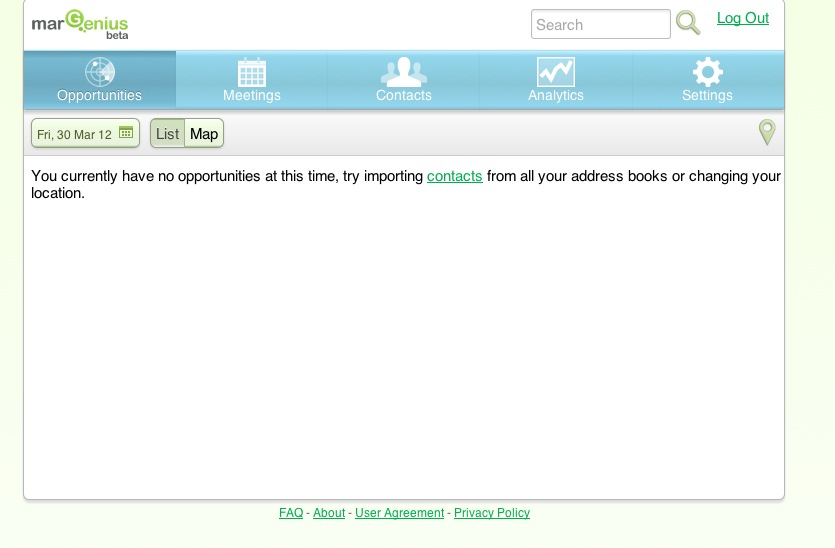835x548 pixels.
Task: Open the Meetings tab
Action: [x=251, y=80]
